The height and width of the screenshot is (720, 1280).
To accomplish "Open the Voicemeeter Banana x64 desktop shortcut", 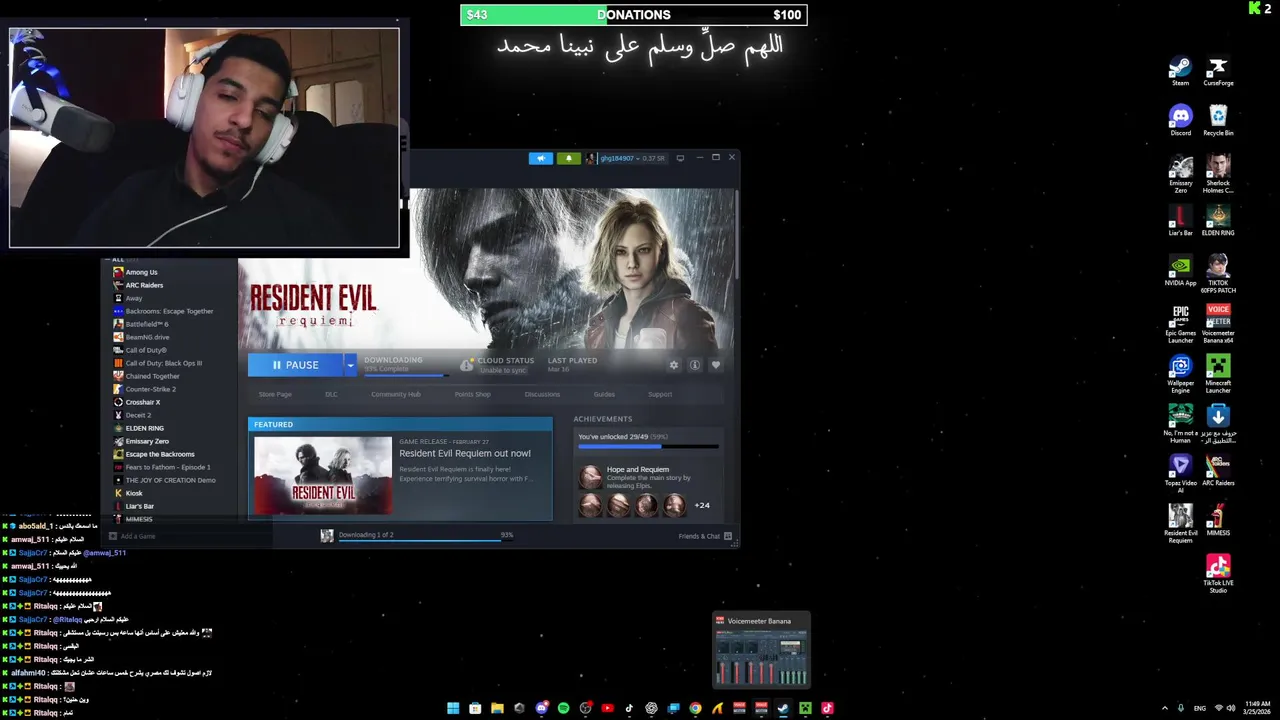I will 1218,324.
